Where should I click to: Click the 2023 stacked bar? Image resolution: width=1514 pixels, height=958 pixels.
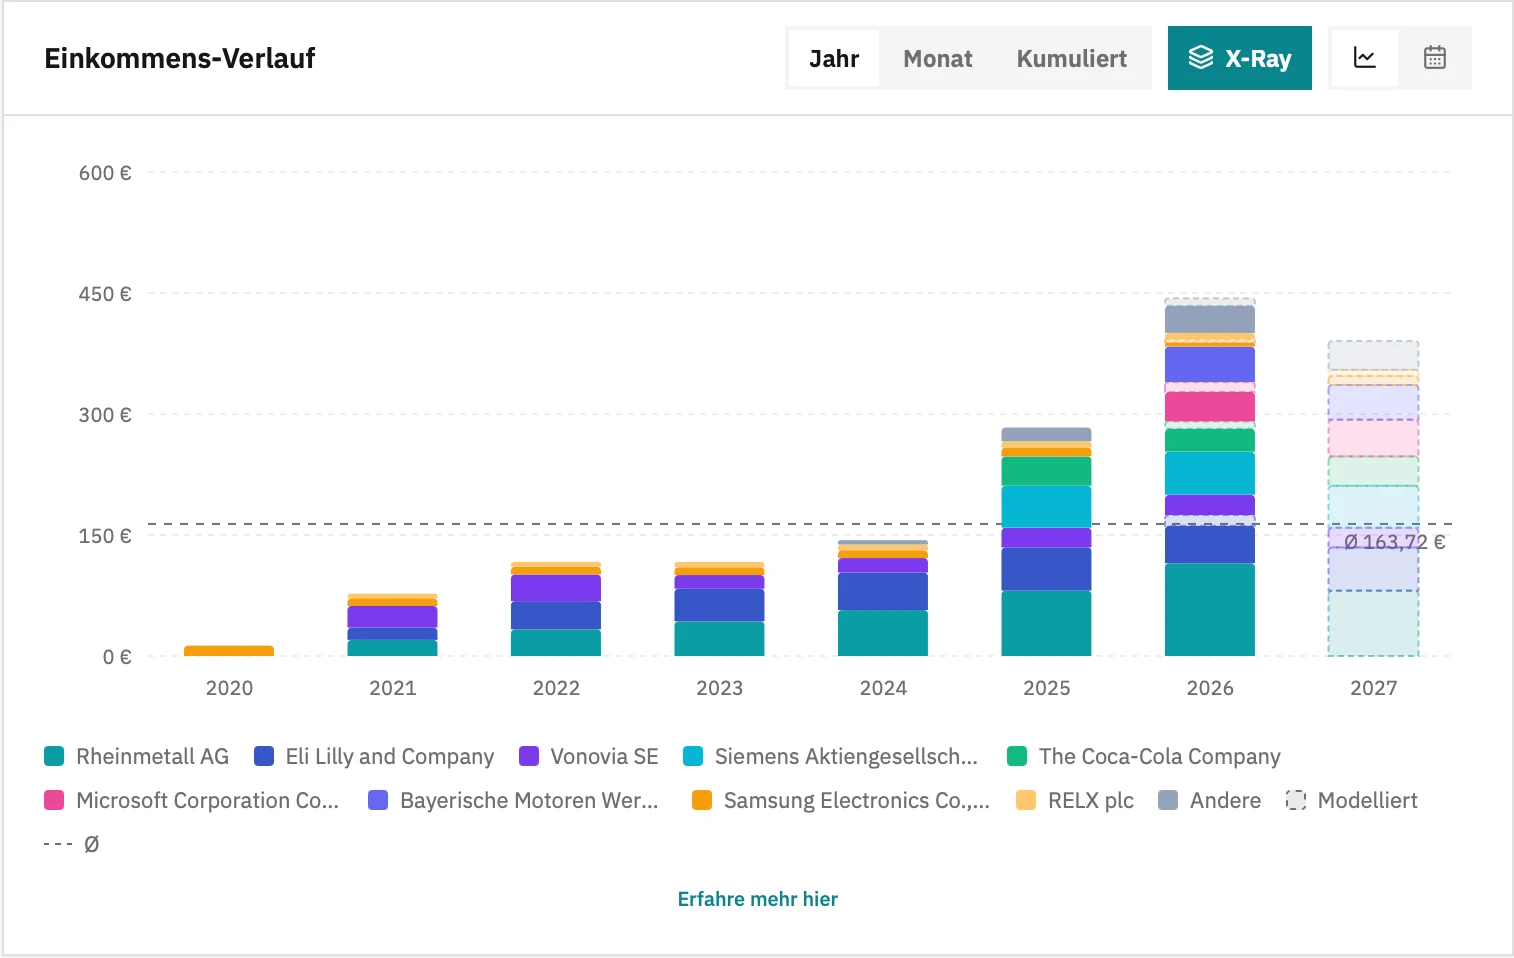click(x=720, y=609)
